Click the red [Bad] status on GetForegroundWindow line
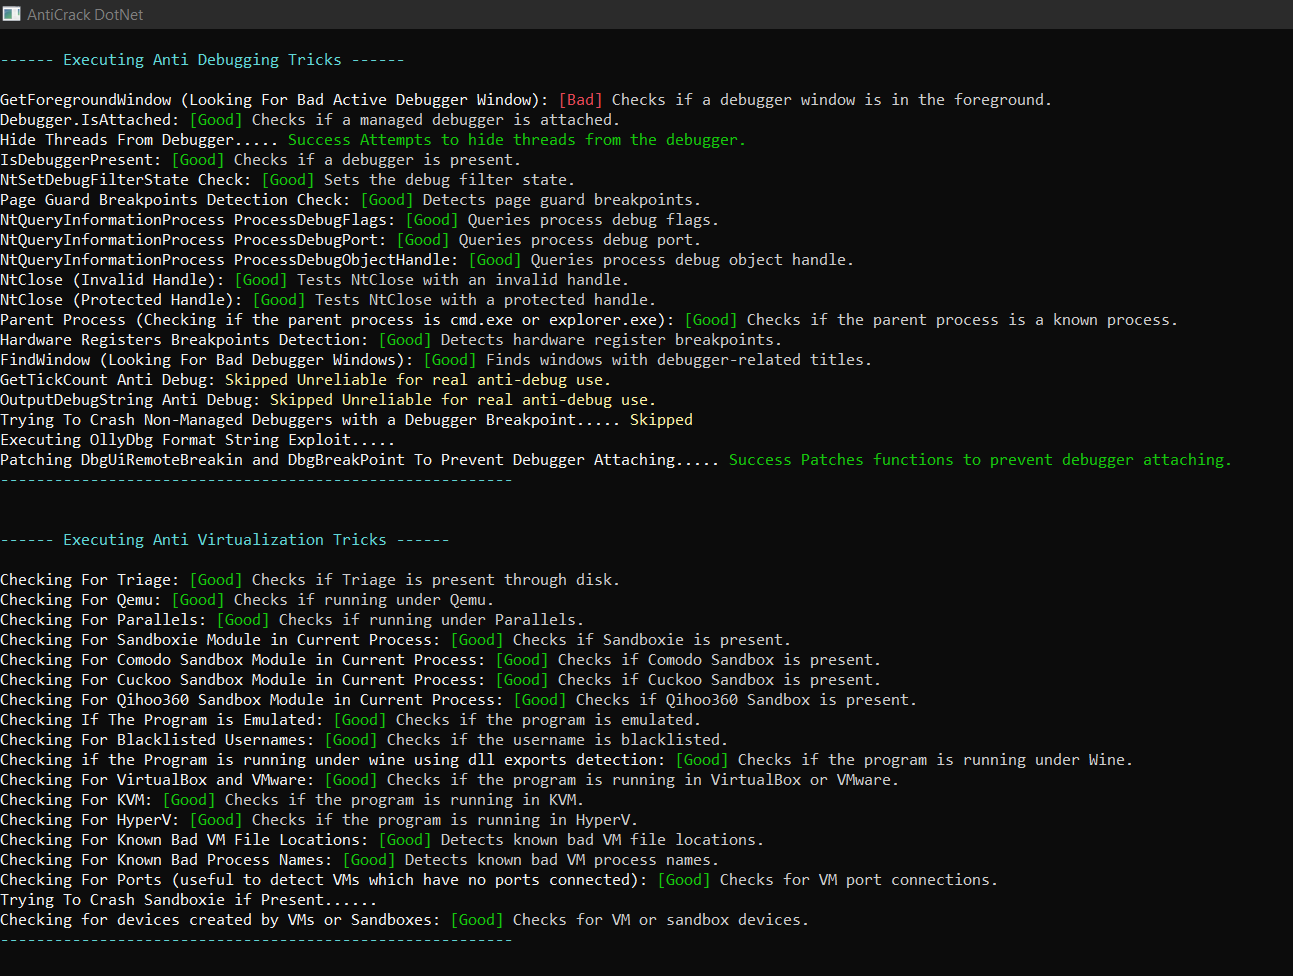The width and height of the screenshot is (1293, 976). click(x=580, y=100)
